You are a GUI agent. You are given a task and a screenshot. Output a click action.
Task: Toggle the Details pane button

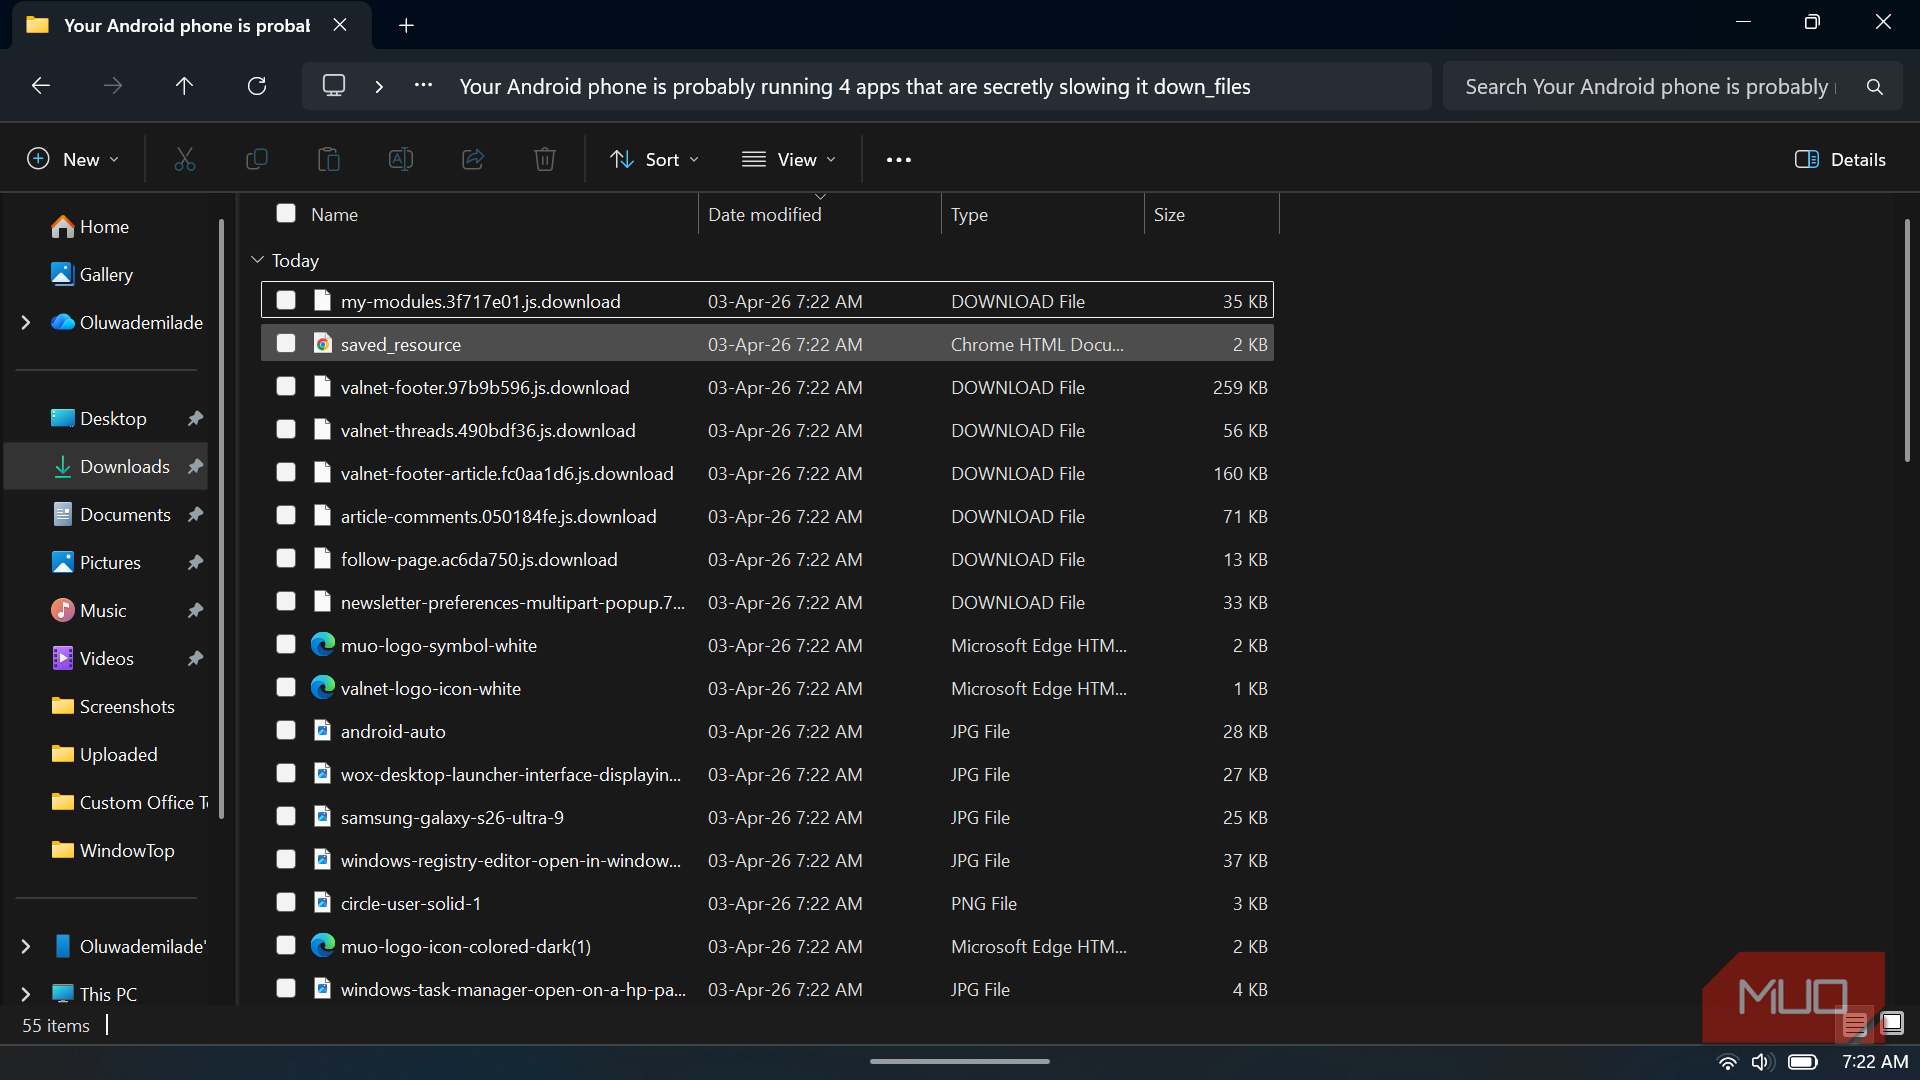pyautogui.click(x=1840, y=159)
